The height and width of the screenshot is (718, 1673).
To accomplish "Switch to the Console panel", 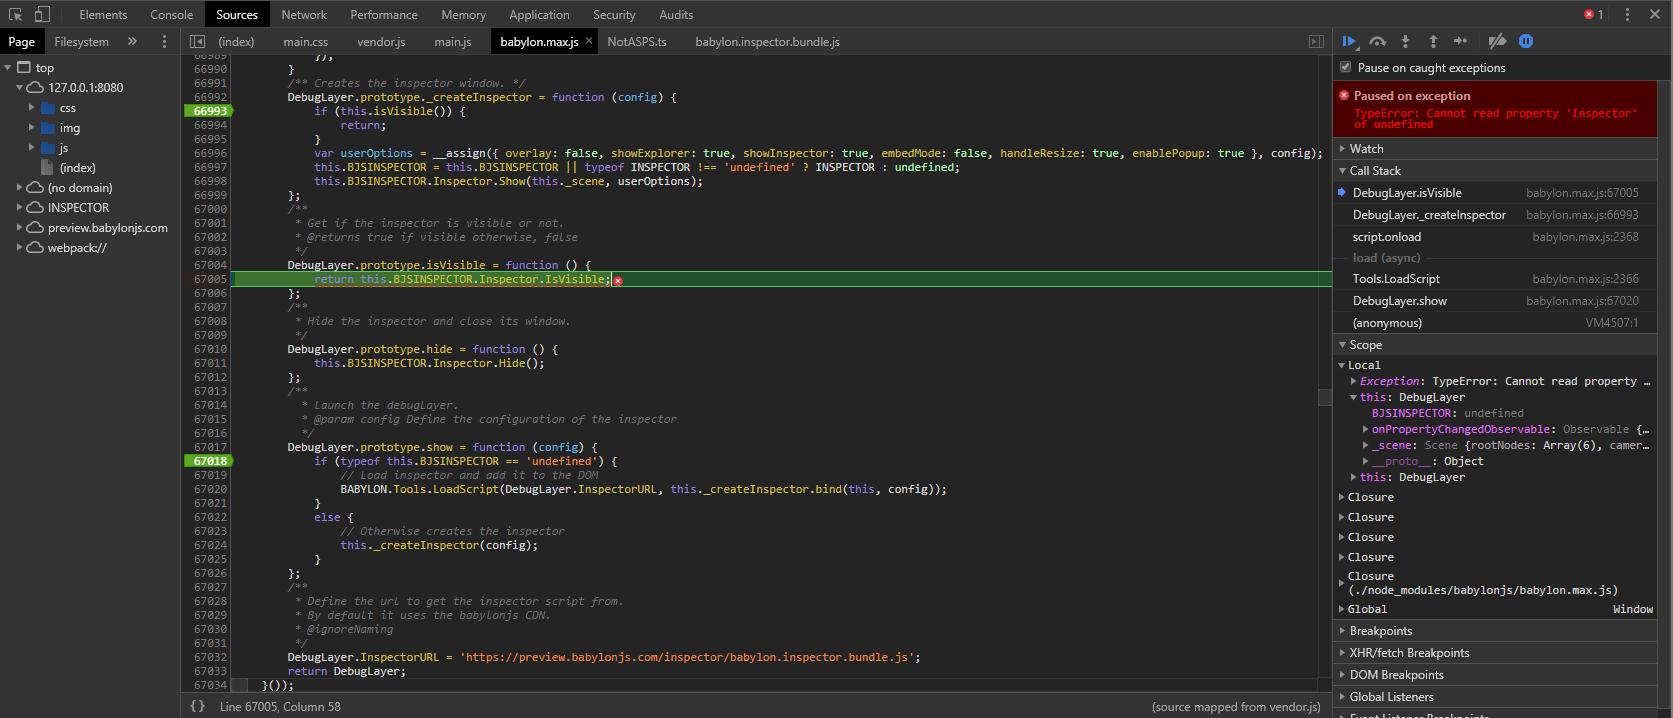I will pyautogui.click(x=172, y=15).
